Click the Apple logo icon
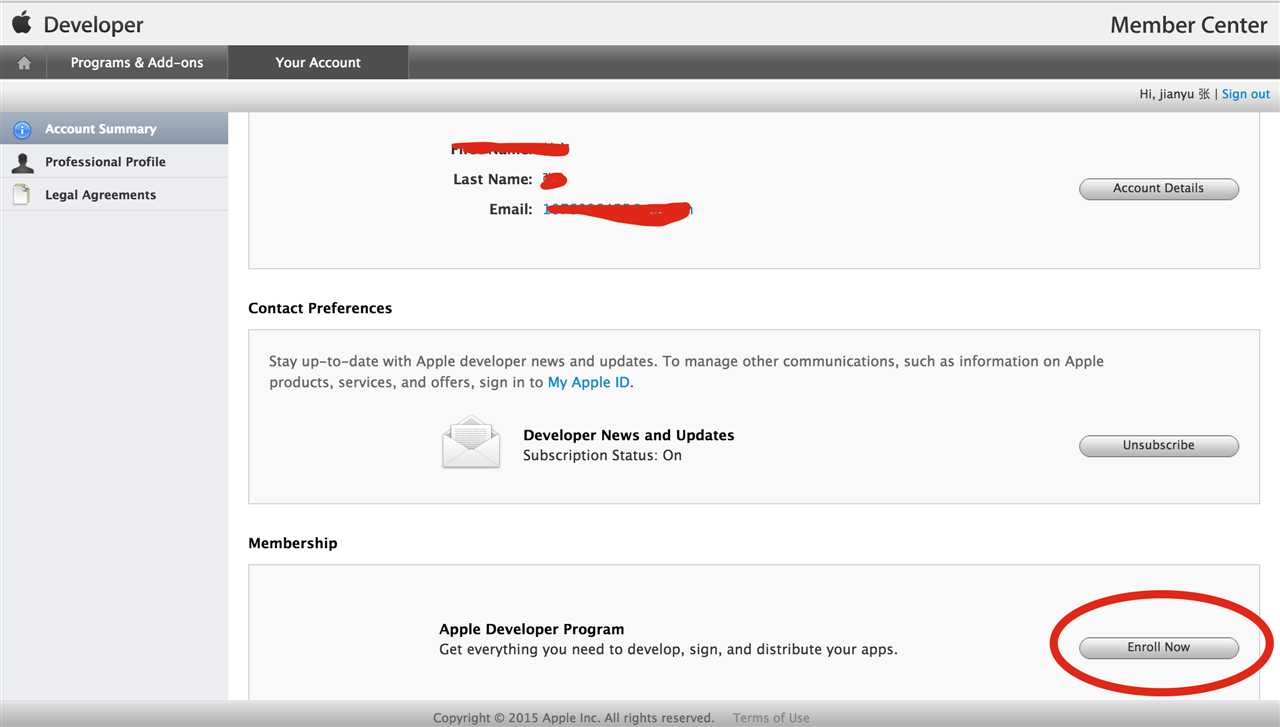The image size is (1280, 727). click(x=22, y=23)
